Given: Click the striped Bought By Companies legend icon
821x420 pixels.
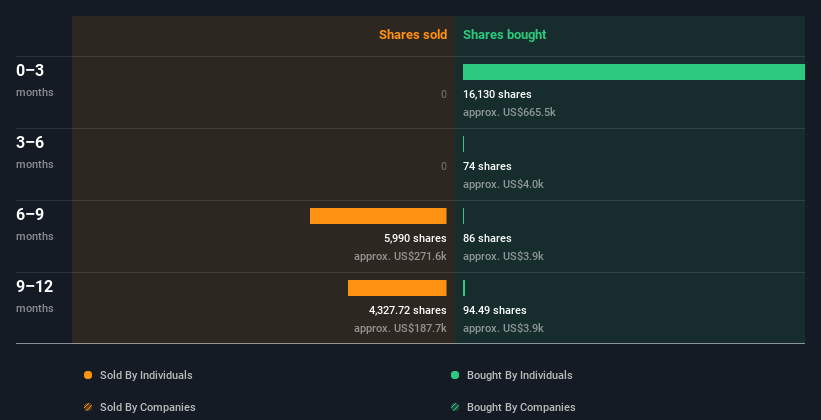Looking at the screenshot, I should pos(455,407).
